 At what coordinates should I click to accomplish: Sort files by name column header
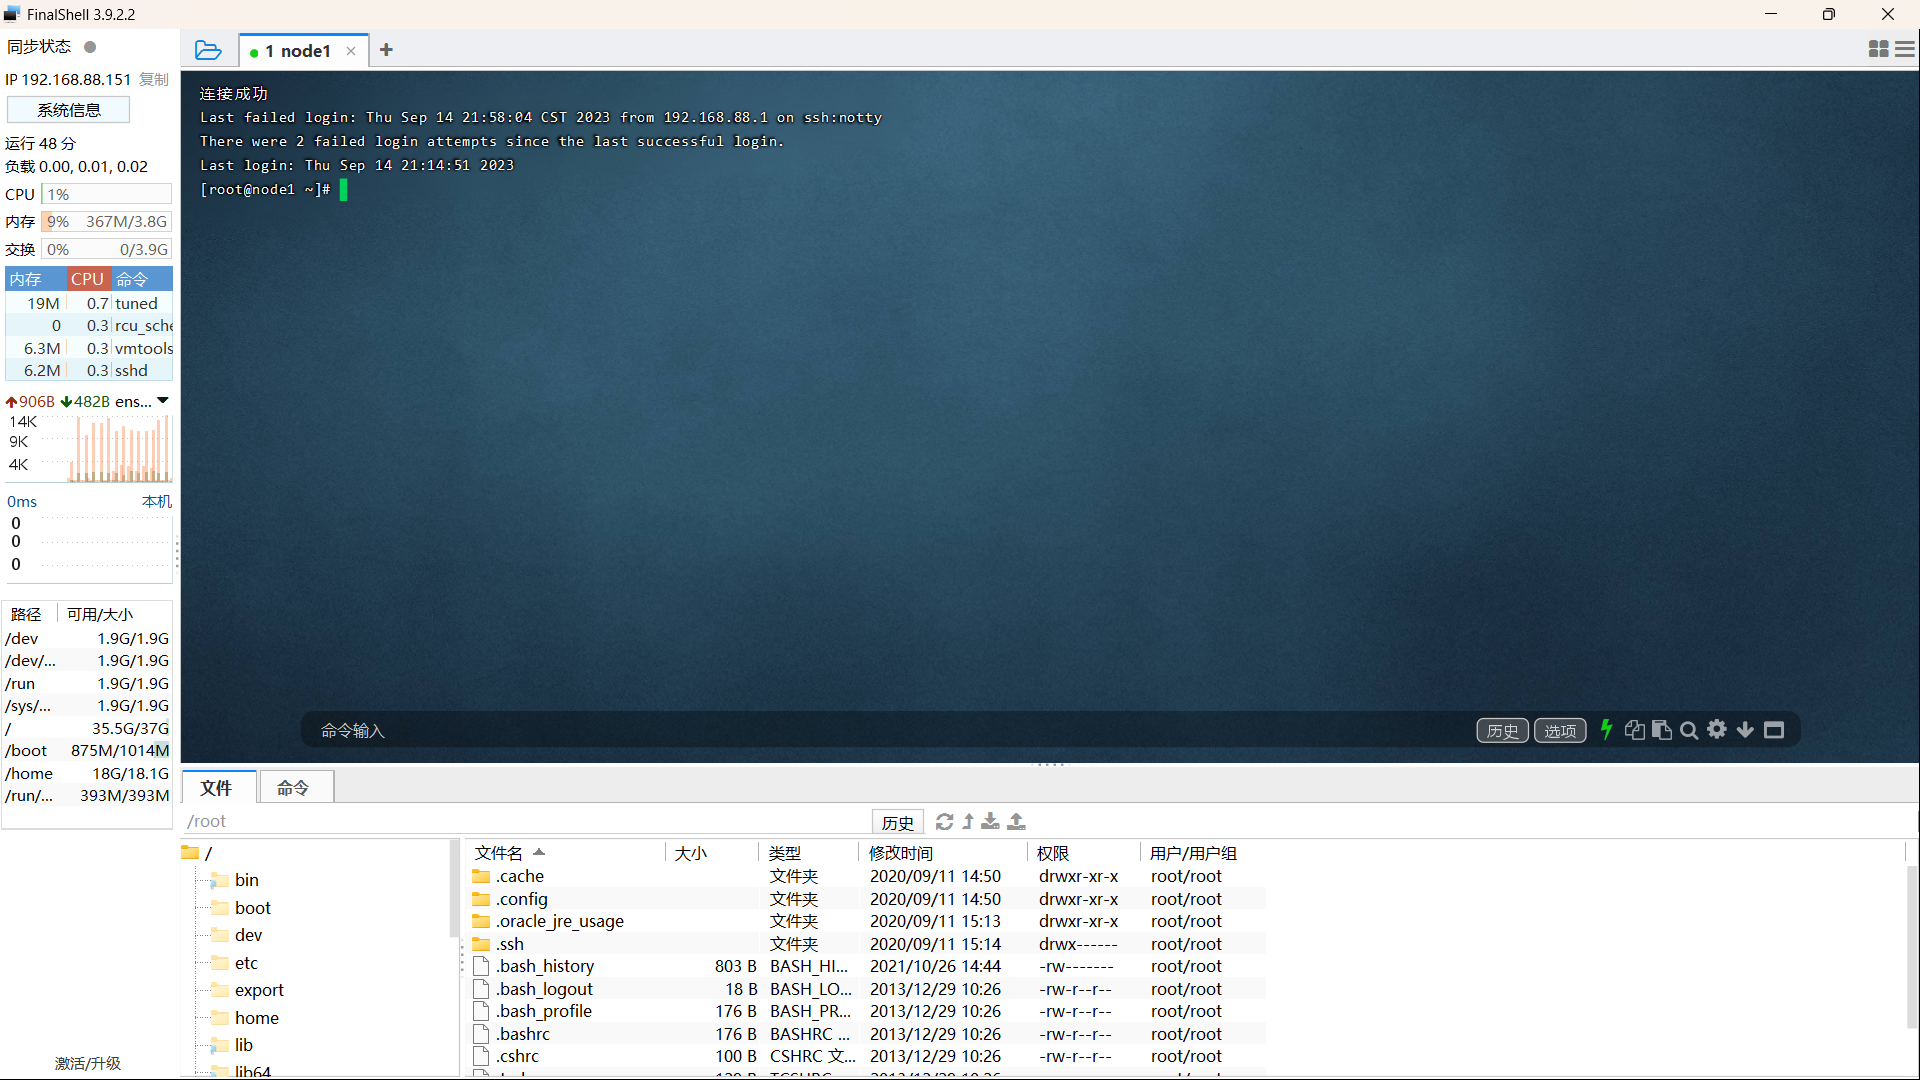[x=499, y=853]
